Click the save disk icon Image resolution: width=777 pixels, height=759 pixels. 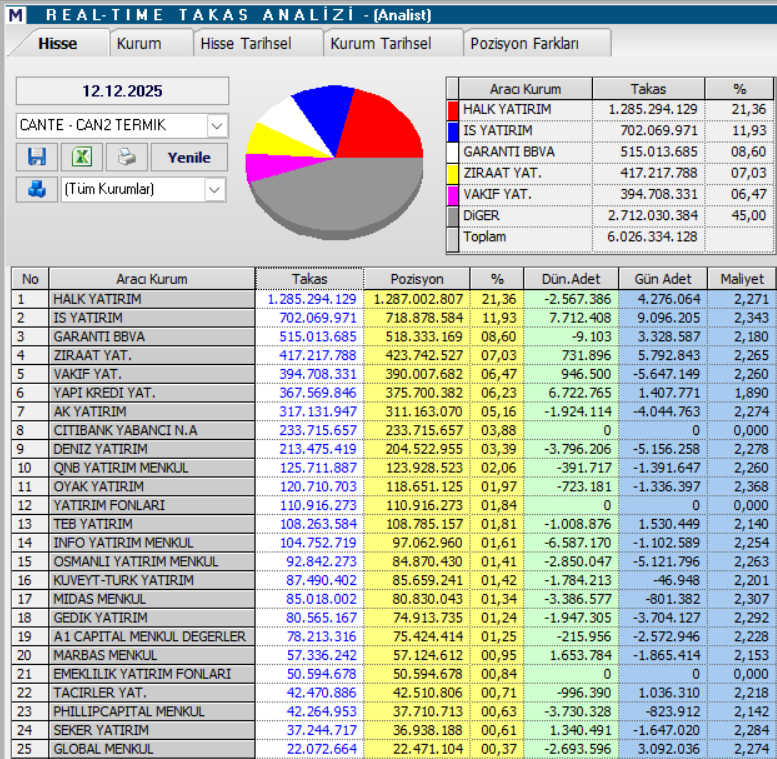(37, 158)
